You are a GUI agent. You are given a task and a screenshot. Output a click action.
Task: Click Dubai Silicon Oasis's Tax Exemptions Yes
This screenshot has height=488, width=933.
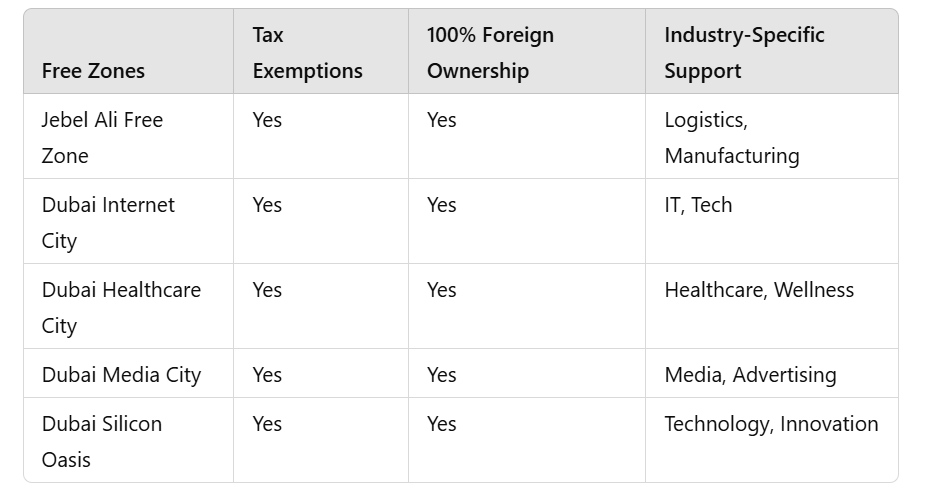click(x=267, y=424)
